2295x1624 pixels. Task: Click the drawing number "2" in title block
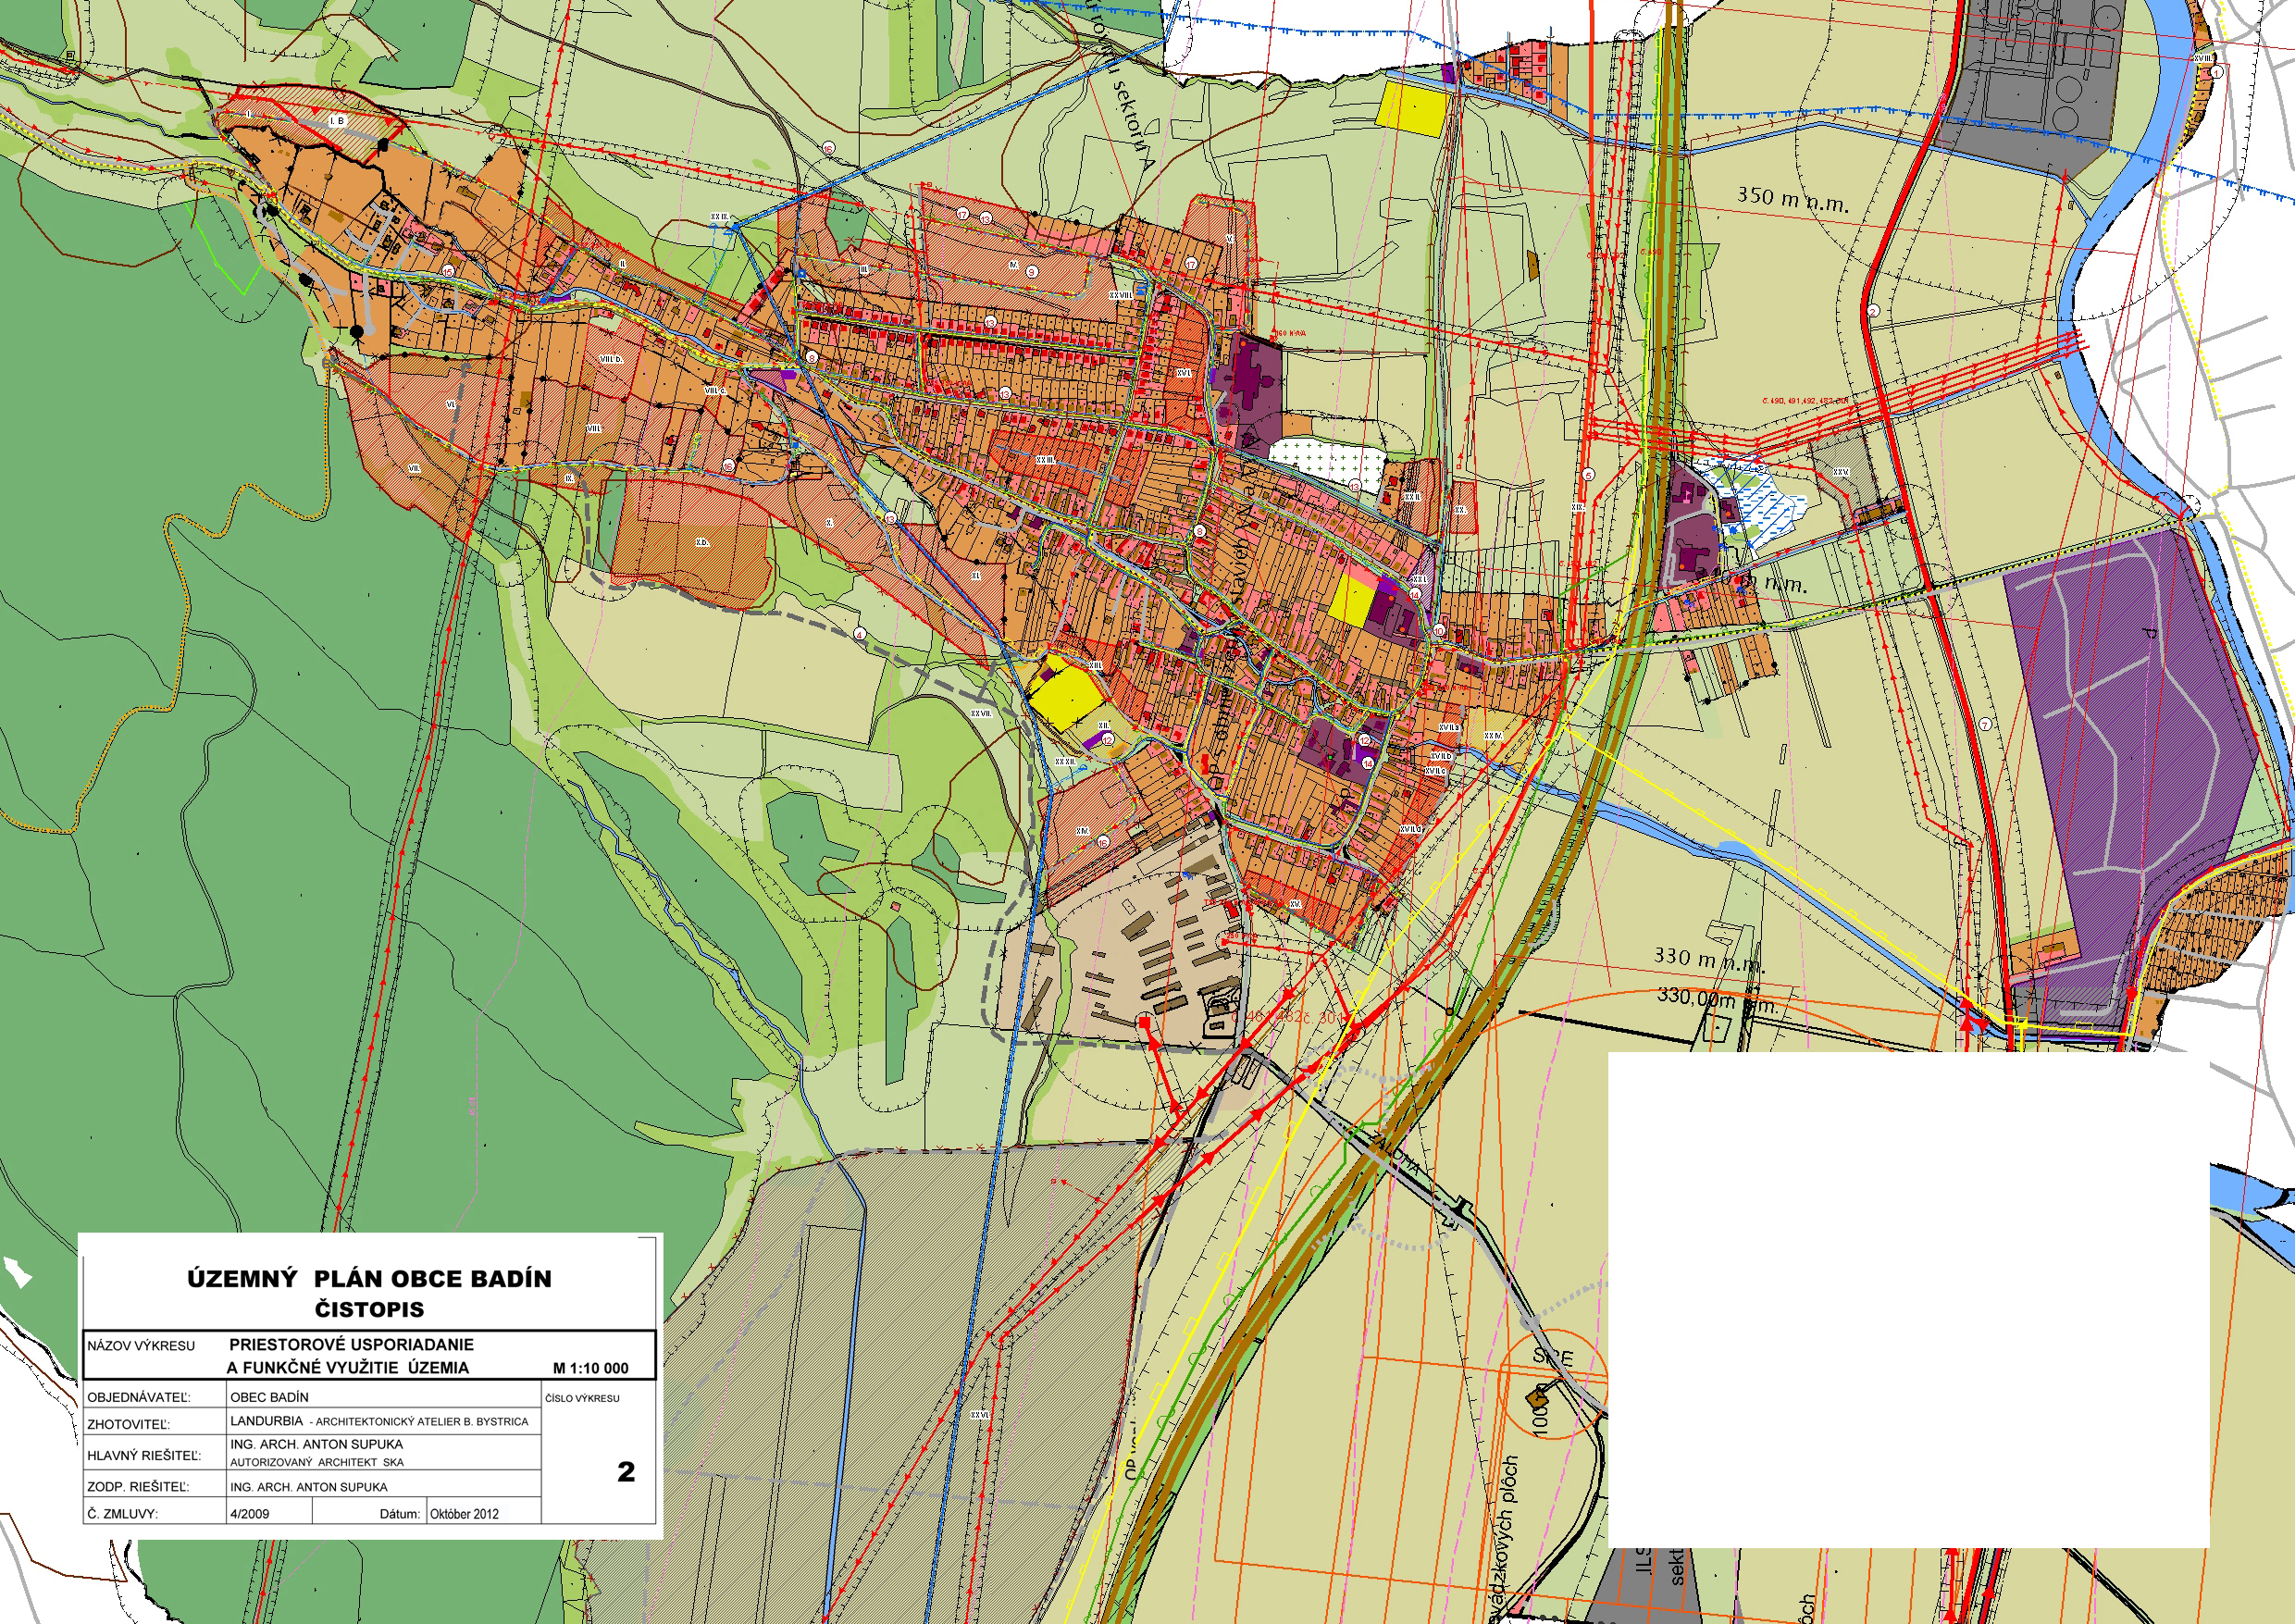(x=626, y=1471)
